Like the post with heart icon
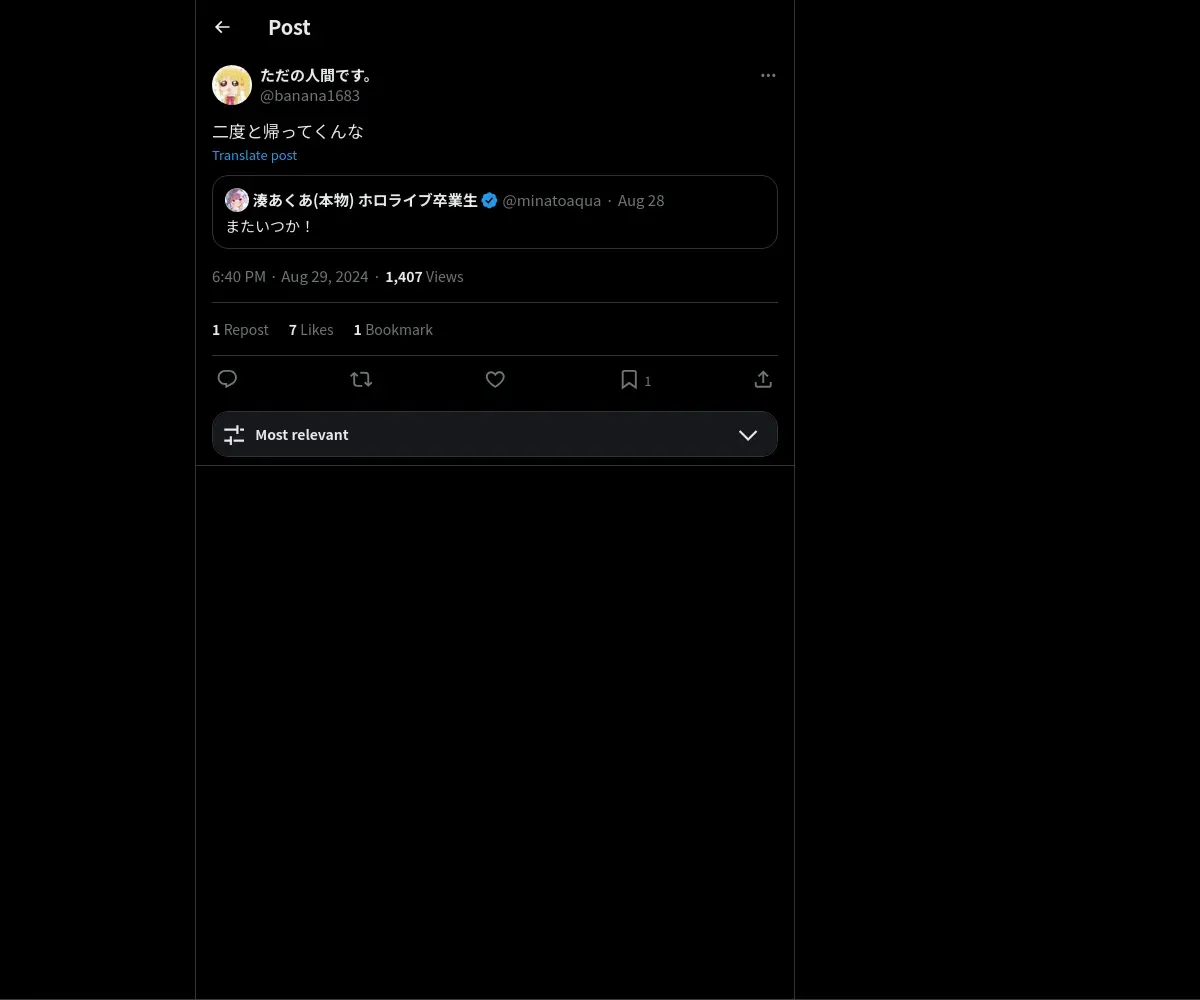Image resolution: width=1200 pixels, height=1000 pixels. coord(495,379)
